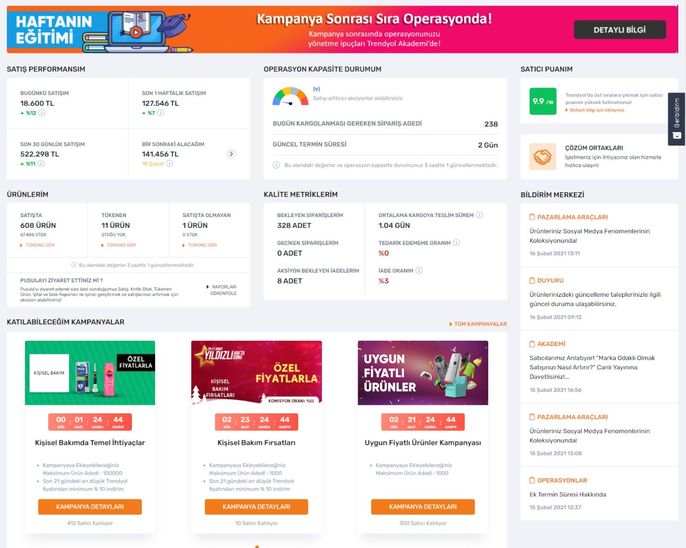
Task: Open first Pazarlama Araçları notification dated 16 Şubat
Action: point(599,235)
